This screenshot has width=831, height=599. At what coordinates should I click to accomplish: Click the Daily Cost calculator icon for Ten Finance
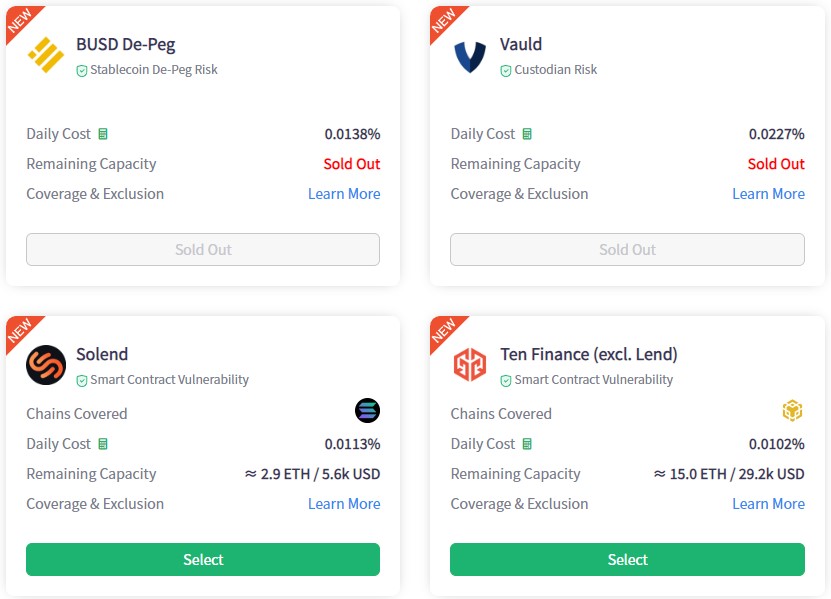click(527, 444)
